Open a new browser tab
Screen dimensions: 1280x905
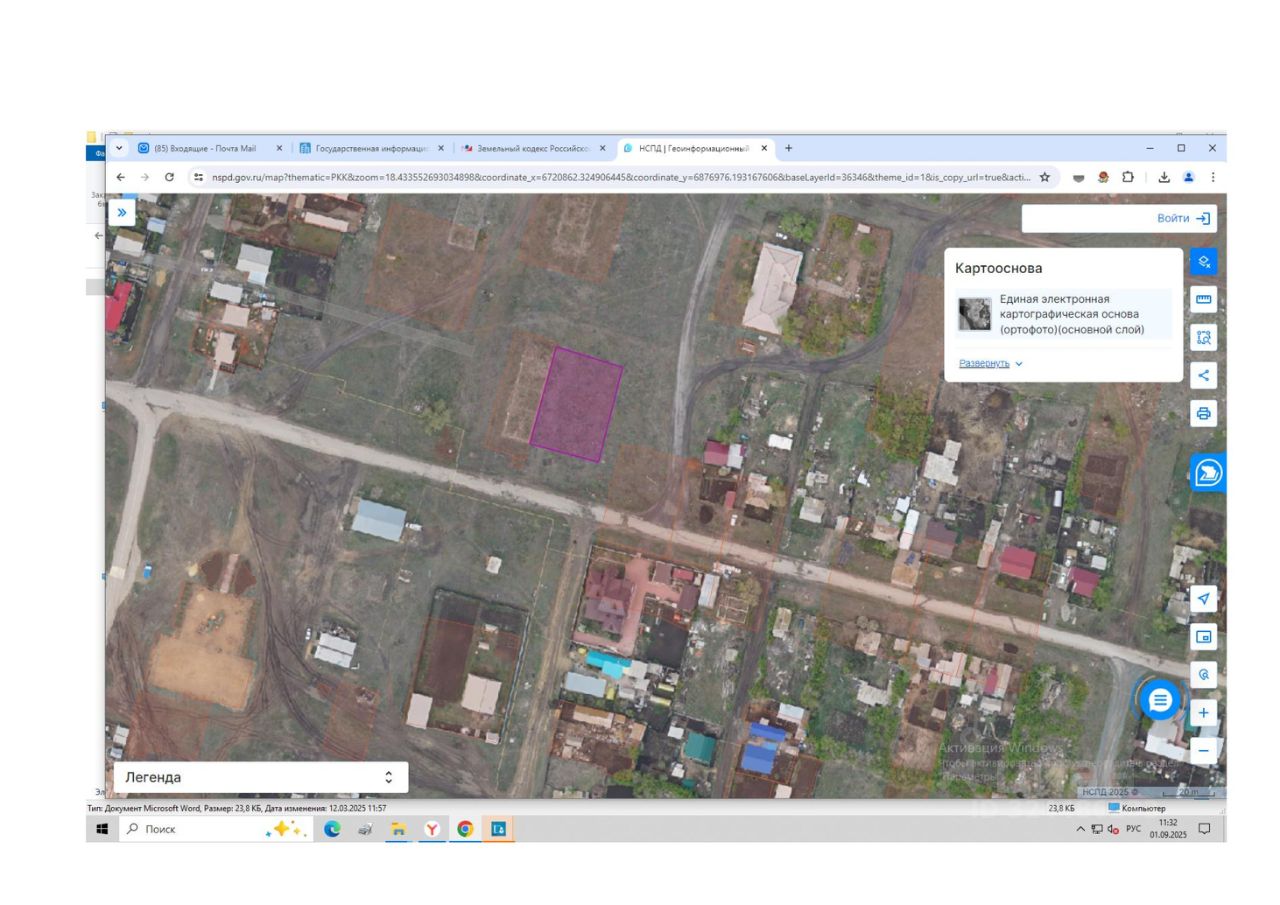(x=788, y=148)
